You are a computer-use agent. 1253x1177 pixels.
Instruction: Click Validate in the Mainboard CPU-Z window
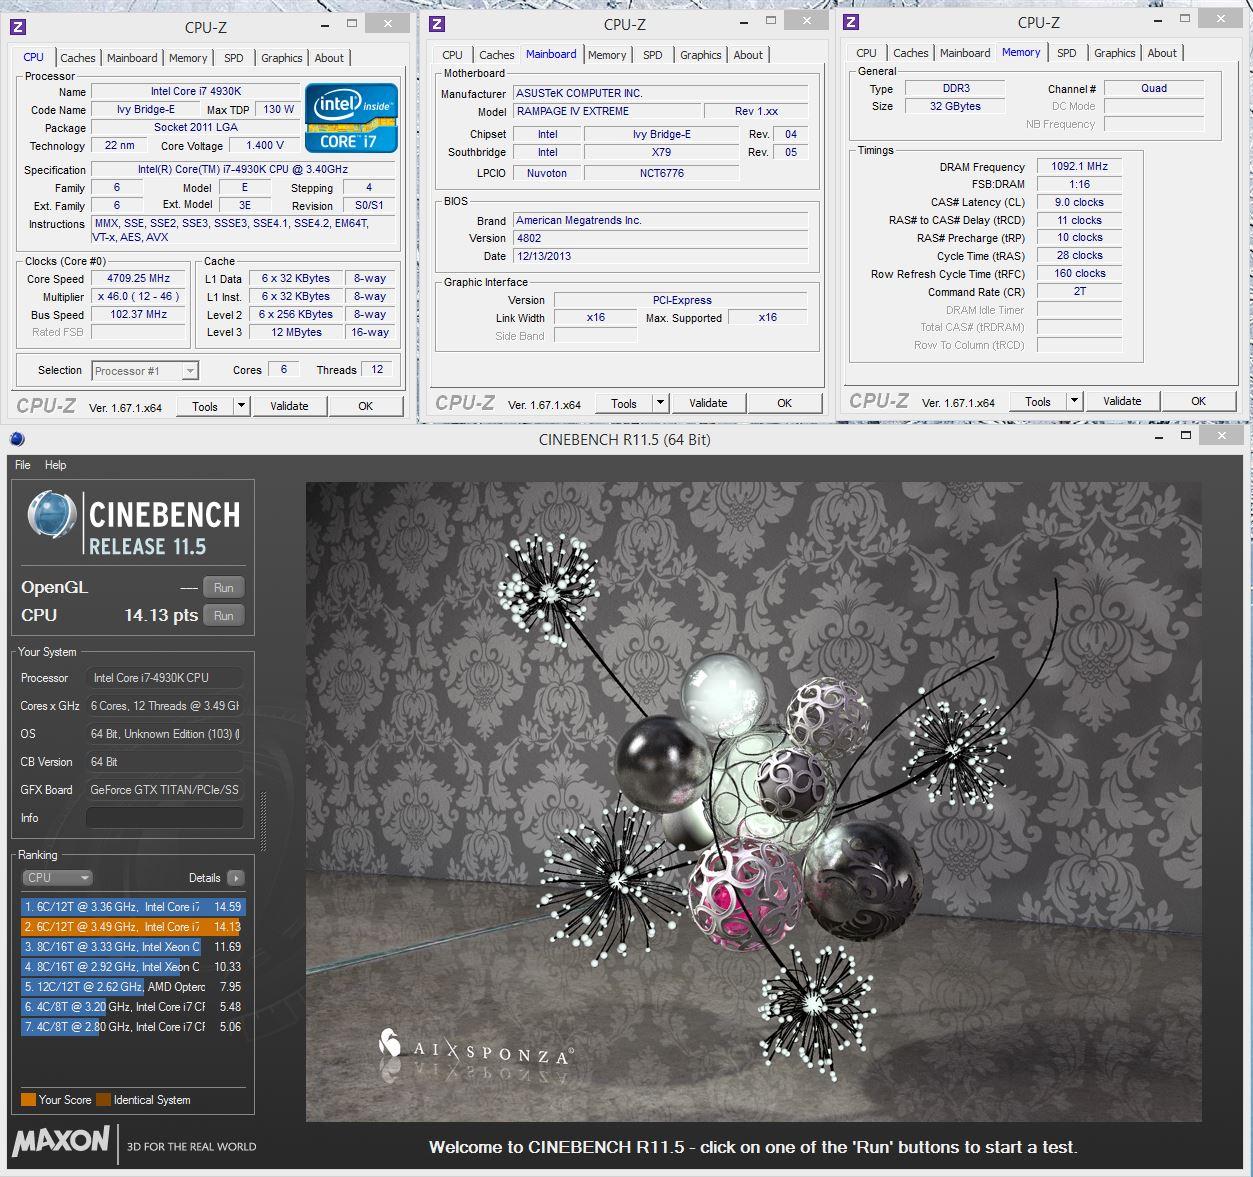(708, 403)
